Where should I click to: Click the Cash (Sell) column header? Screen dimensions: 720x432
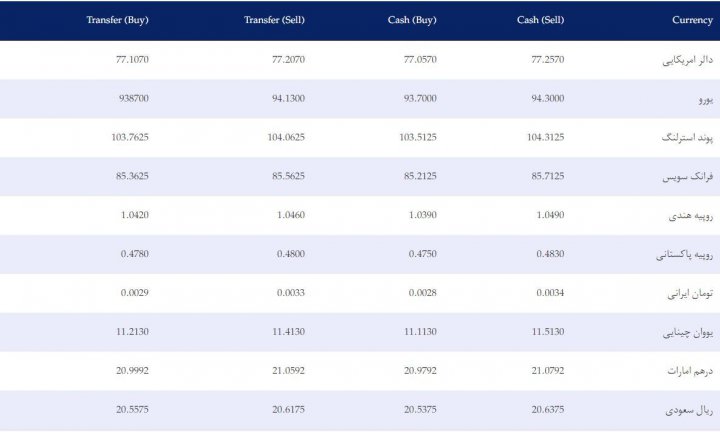click(540, 20)
